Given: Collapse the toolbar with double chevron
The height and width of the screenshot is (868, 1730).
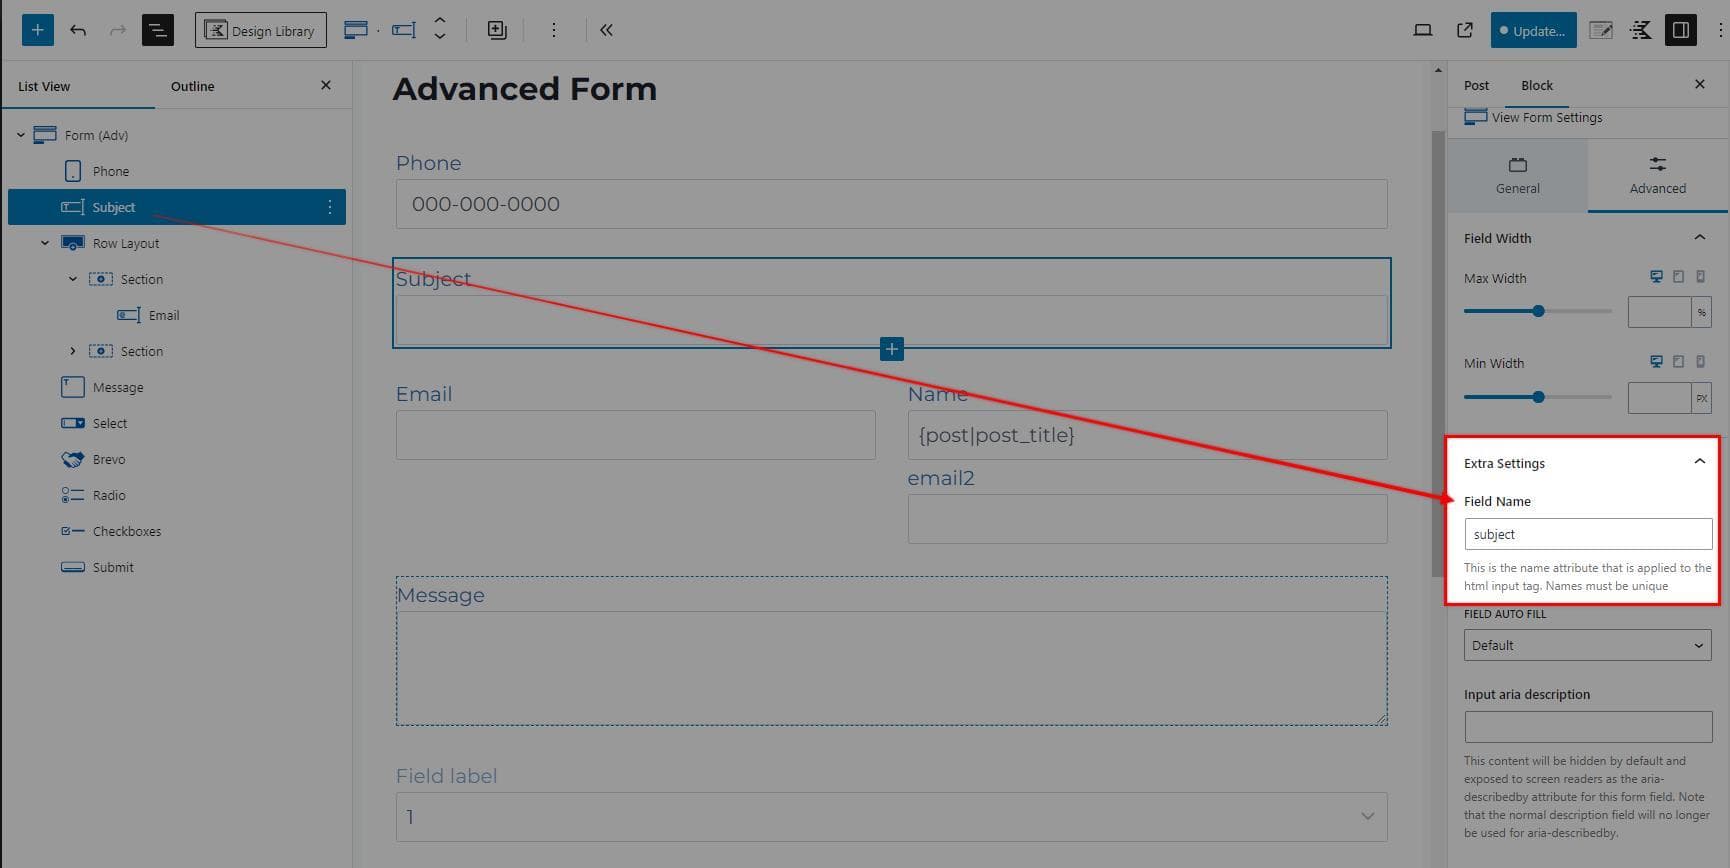Looking at the screenshot, I should (606, 30).
